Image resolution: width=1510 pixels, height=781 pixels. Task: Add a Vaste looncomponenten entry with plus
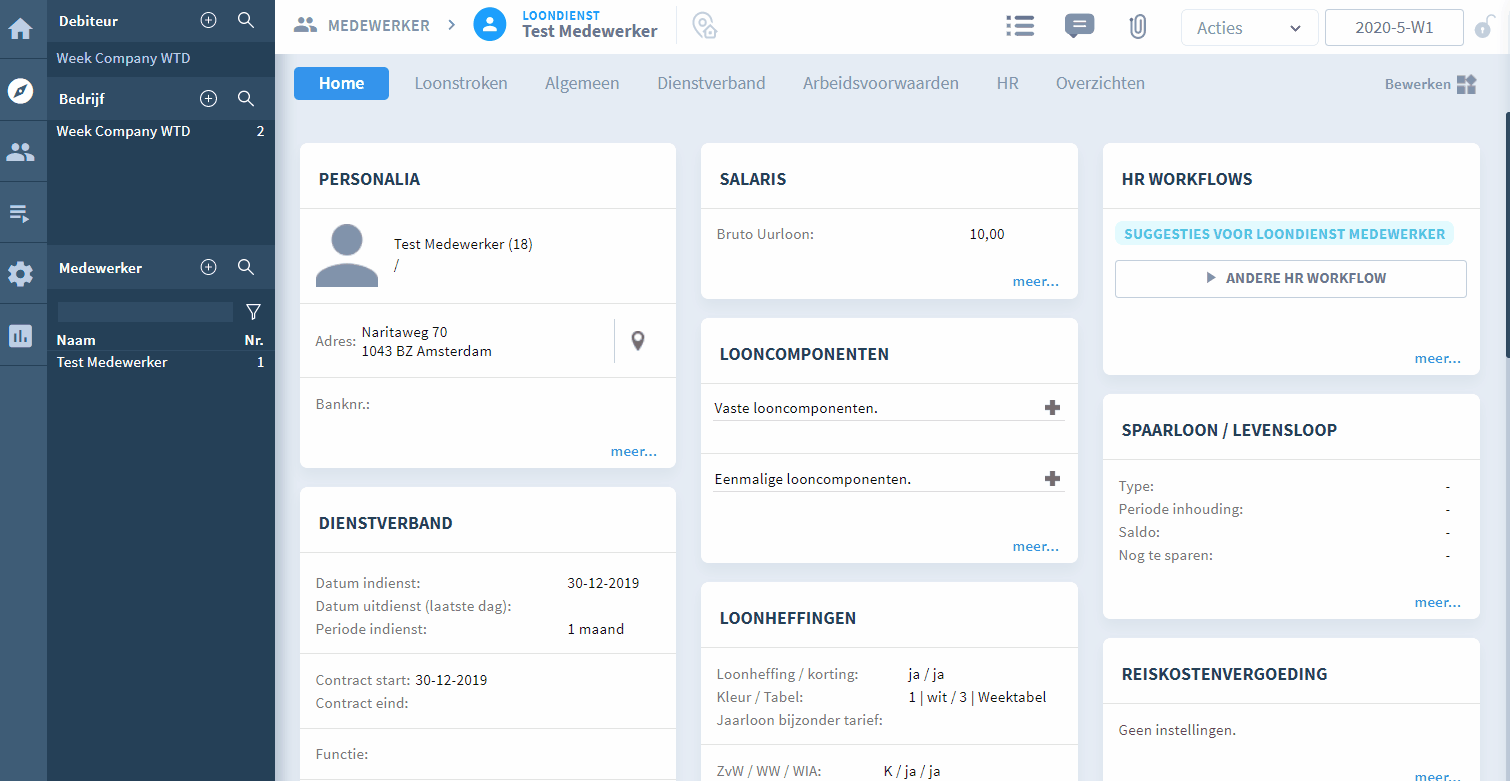pos(1052,408)
